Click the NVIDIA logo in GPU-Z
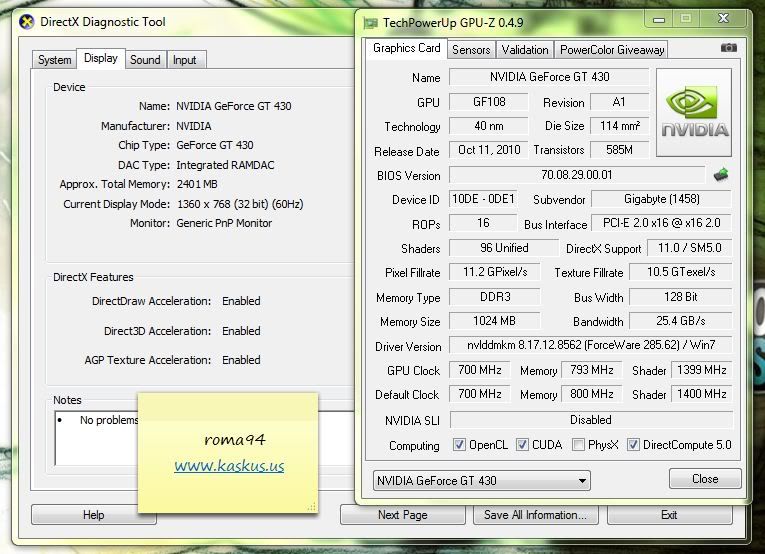The height and width of the screenshot is (554, 765). click(694, 112)
